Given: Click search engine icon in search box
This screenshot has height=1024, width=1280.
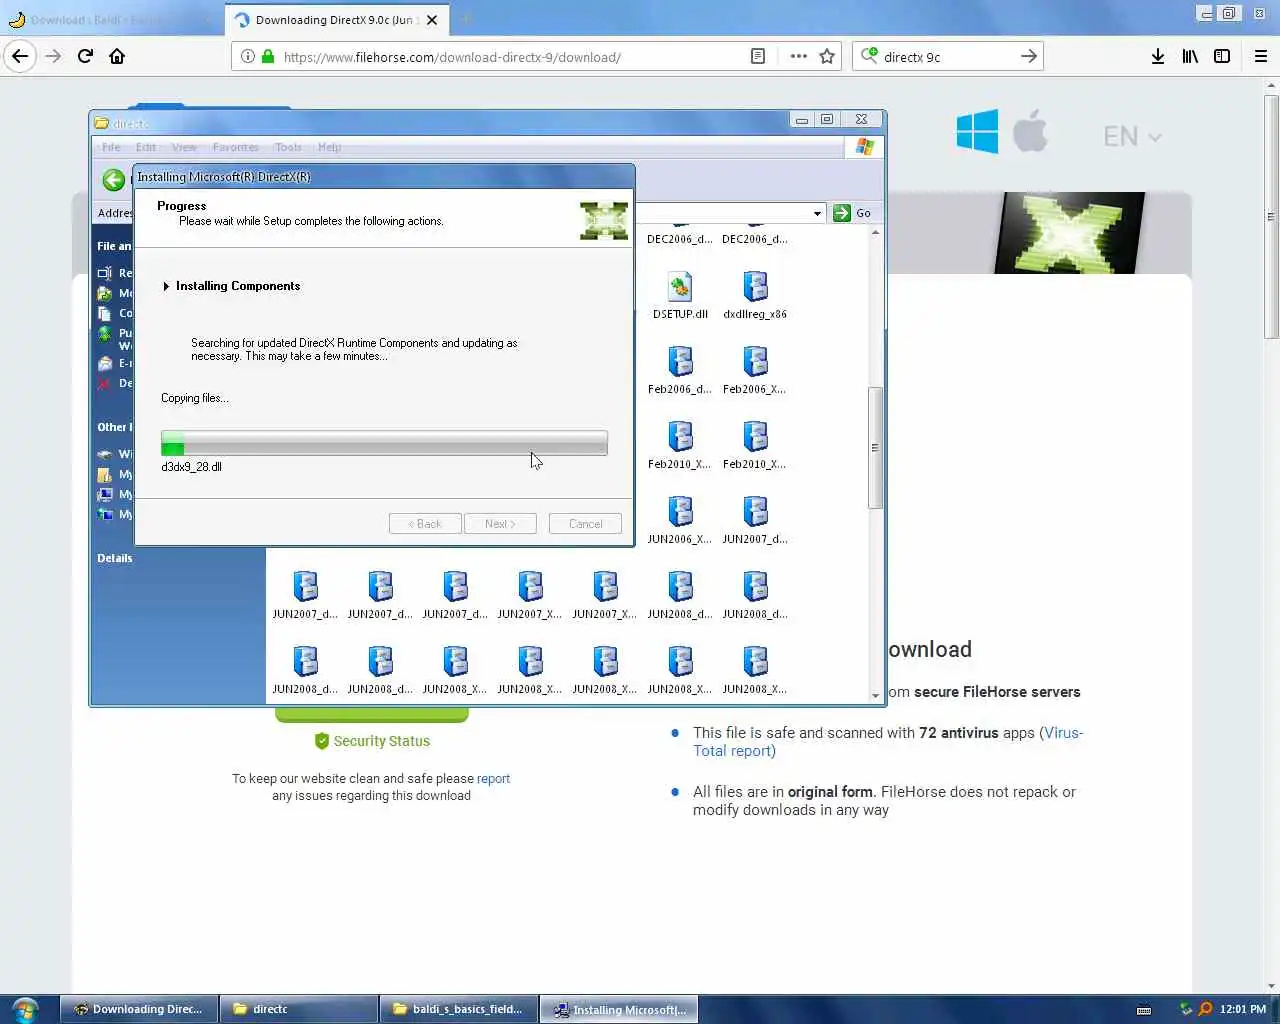Looking at the screenshot, I should [869, 56].
